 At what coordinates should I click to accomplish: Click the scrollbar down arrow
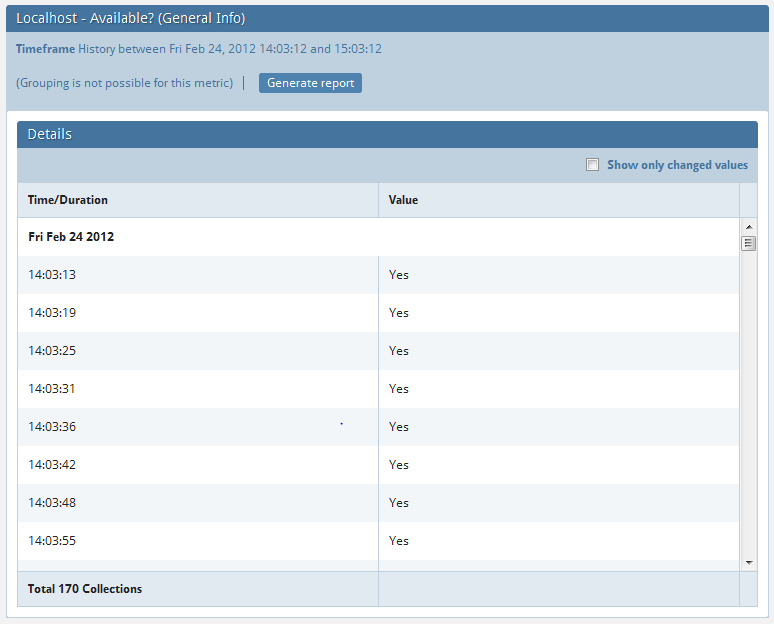tap(749, 563)
